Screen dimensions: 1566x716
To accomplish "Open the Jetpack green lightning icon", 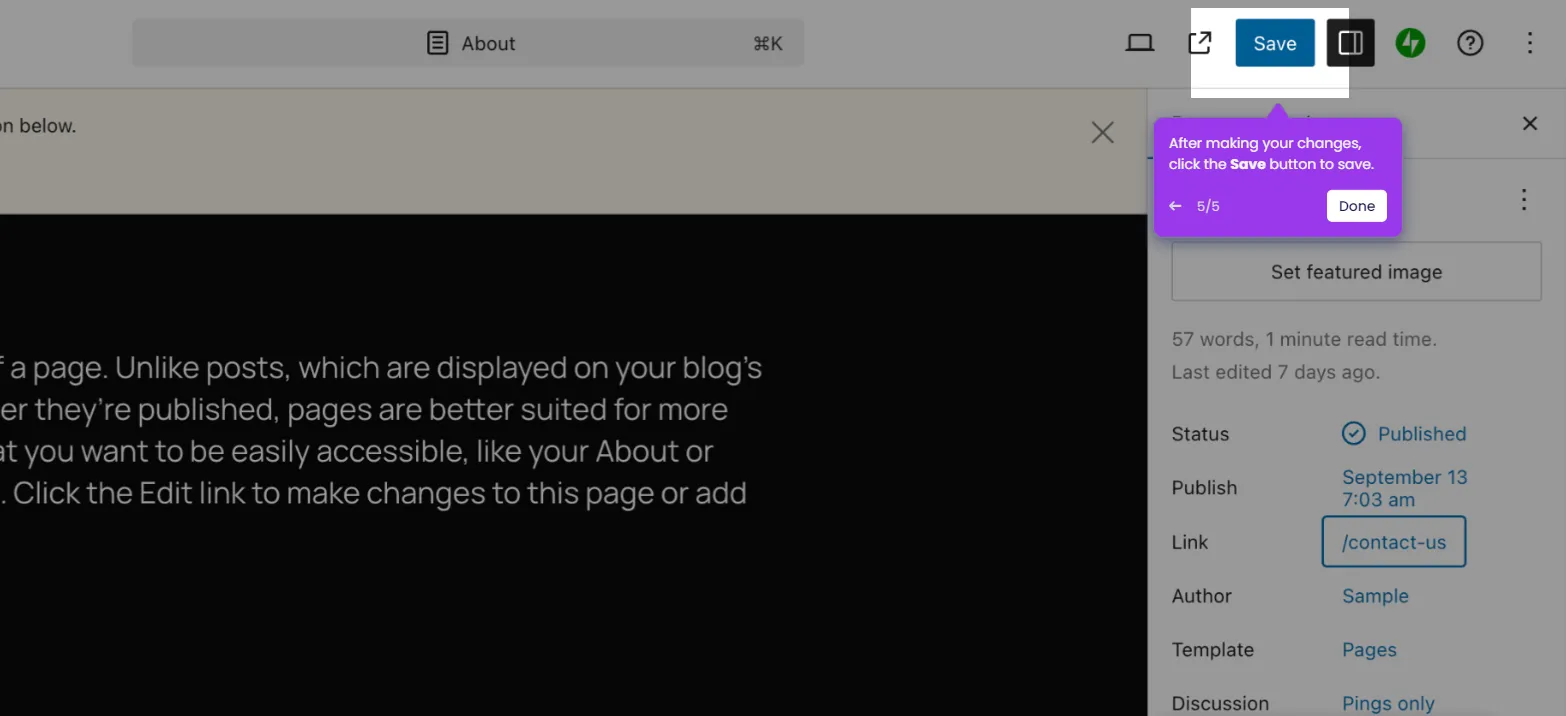I will [1411, 43].
